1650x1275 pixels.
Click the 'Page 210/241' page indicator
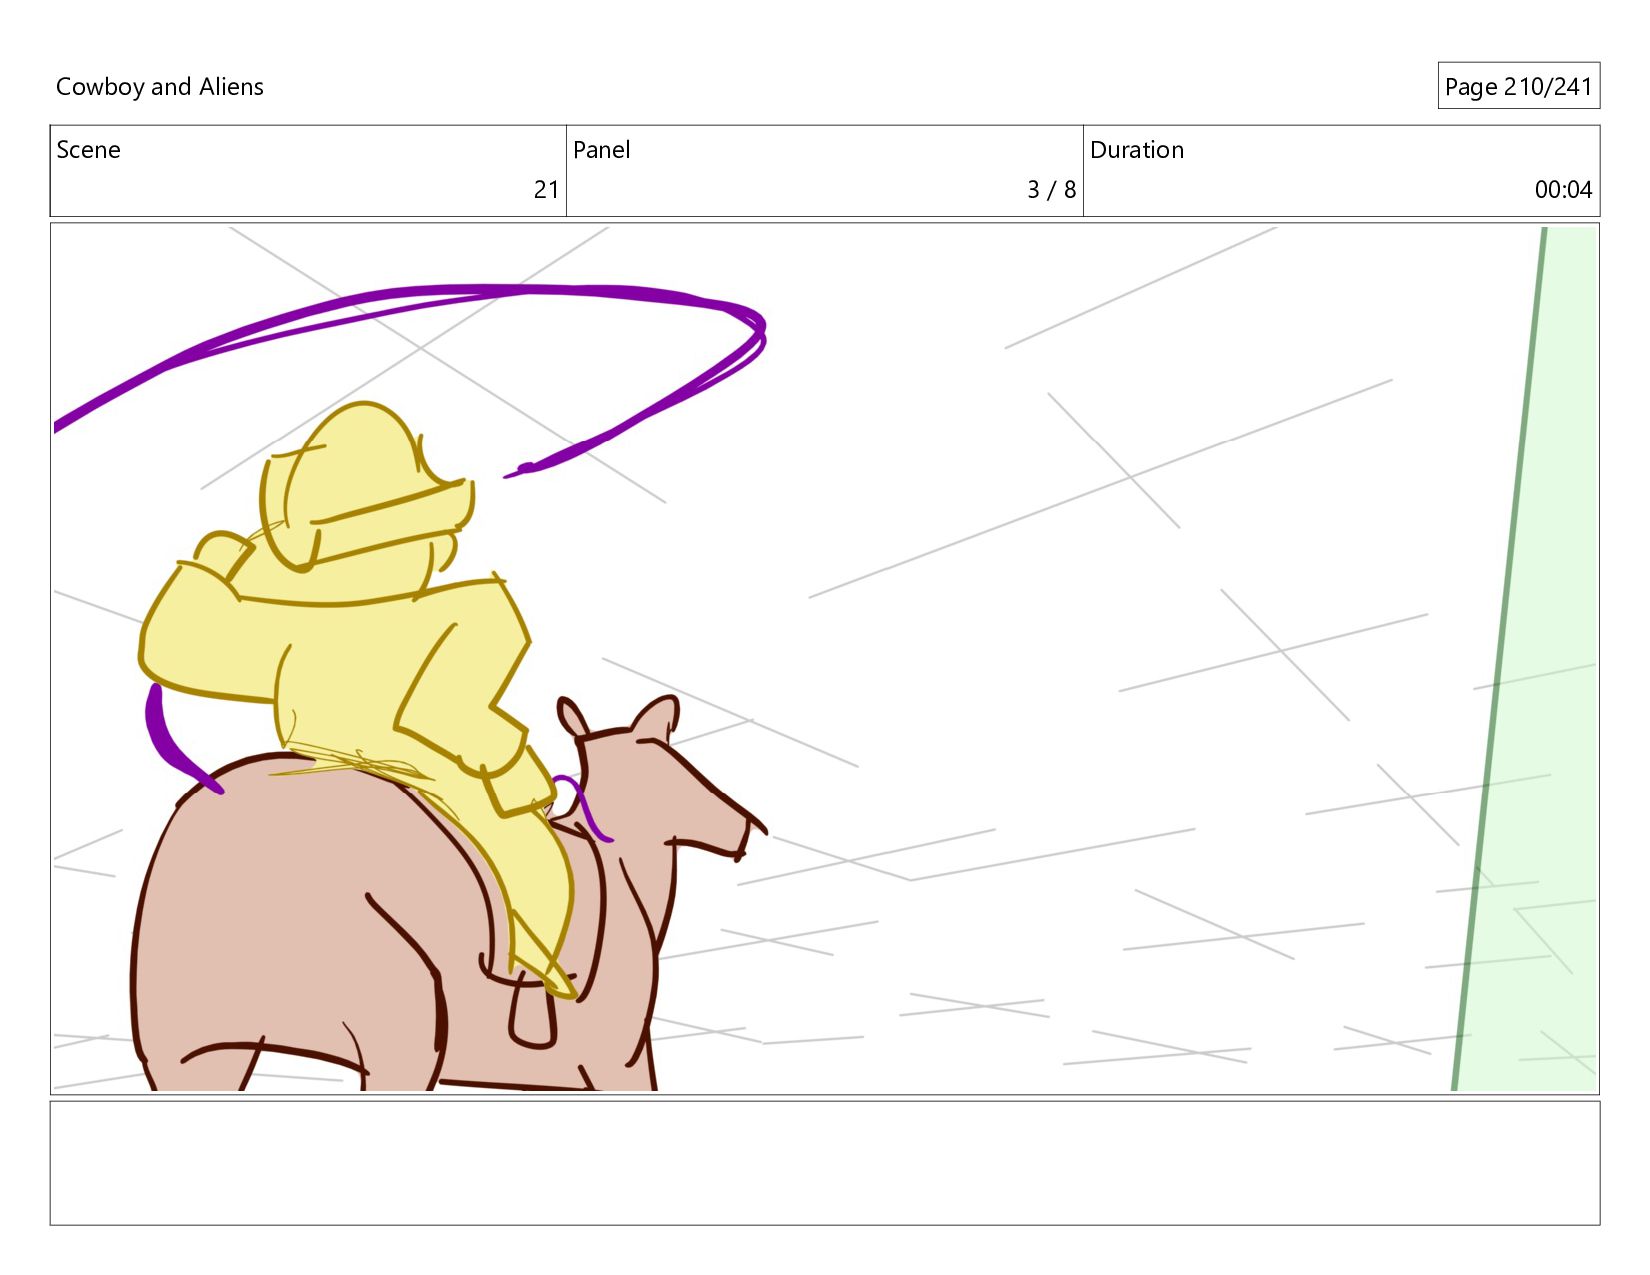pyautogui.click(x=1518, y=87)
